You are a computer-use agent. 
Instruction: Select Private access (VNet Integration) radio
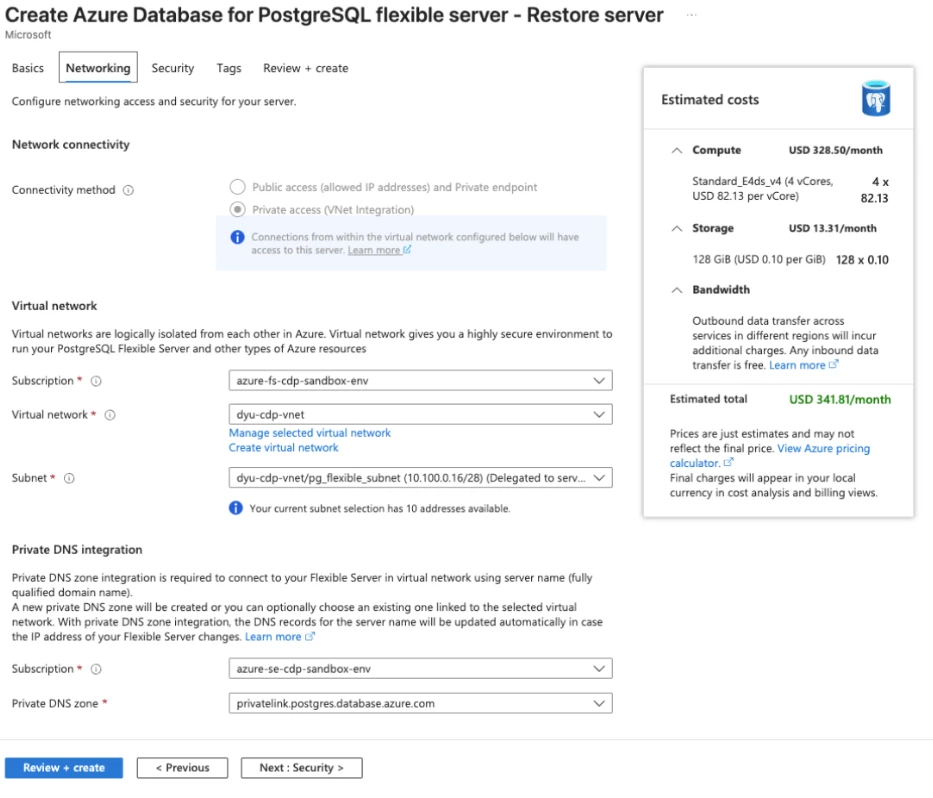click(237, 209)
